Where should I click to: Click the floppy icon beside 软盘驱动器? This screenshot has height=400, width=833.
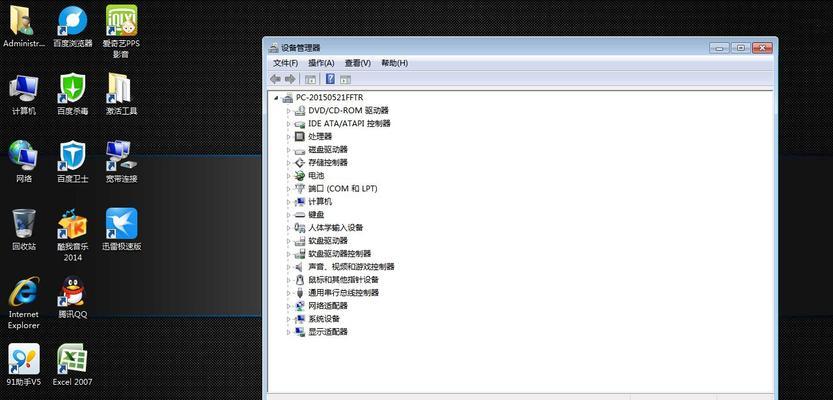tap(300, 241)
